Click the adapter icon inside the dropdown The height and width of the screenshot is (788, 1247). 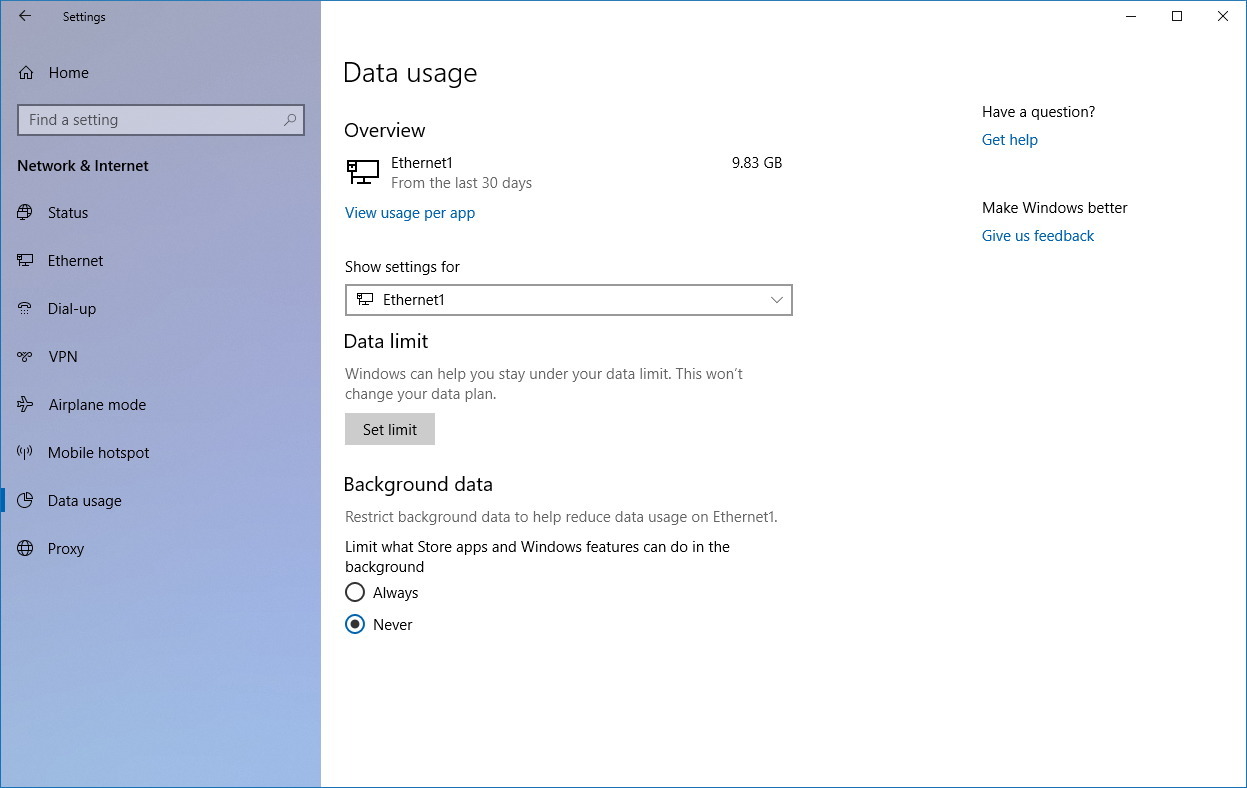click(x=365, y=300)
